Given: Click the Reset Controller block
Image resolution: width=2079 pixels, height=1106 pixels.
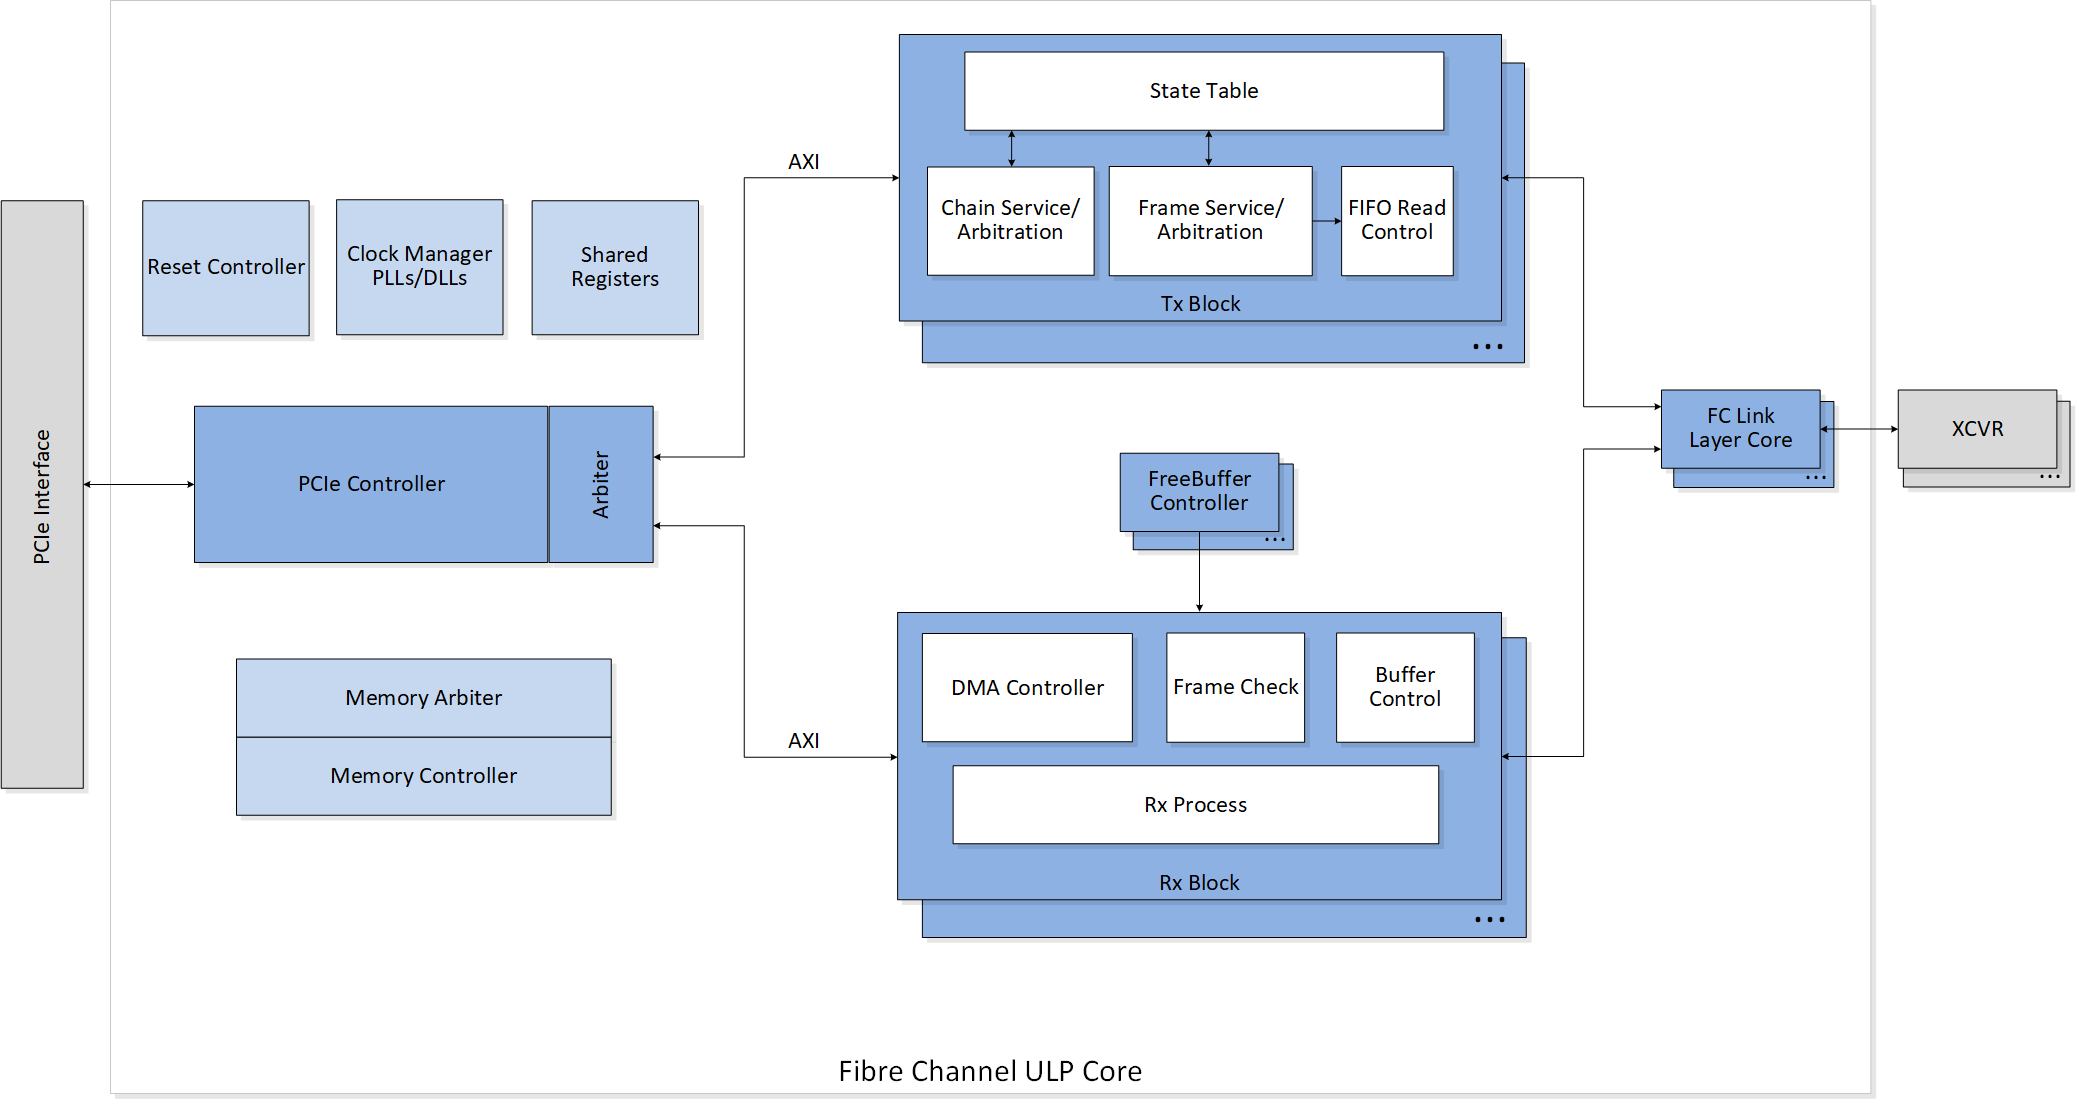Looking at the screenshot, I should coord(224,267).
